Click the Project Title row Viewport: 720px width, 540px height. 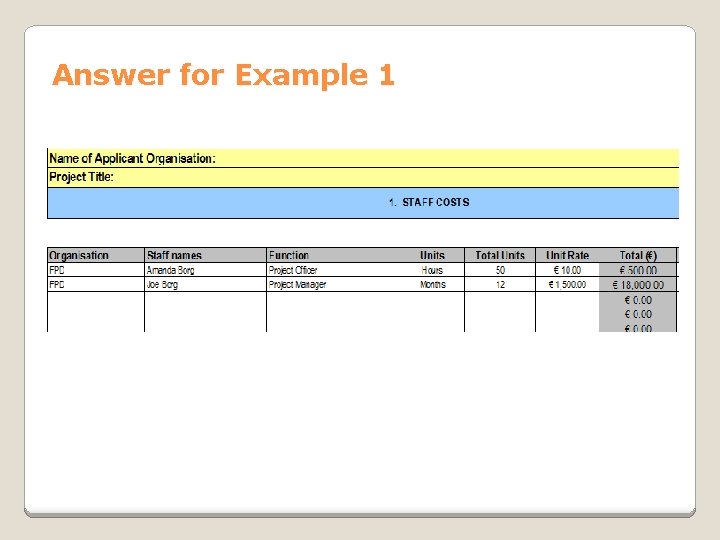pyautogui.click(x=363, y=177)
